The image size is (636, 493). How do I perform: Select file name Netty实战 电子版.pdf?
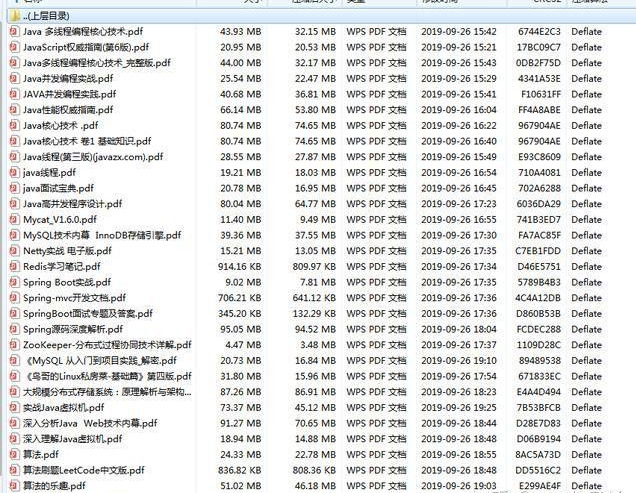click(67, 251)
